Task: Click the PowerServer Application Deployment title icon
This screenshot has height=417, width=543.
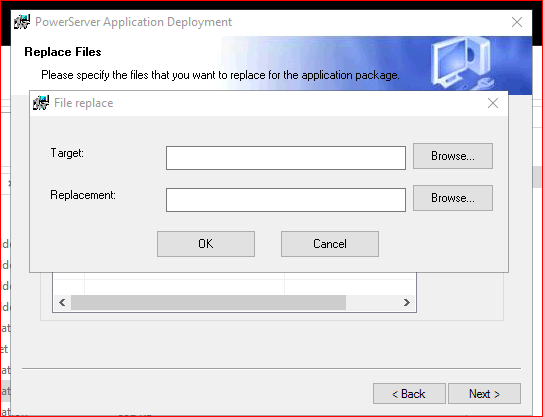Action: pos(22,22)
